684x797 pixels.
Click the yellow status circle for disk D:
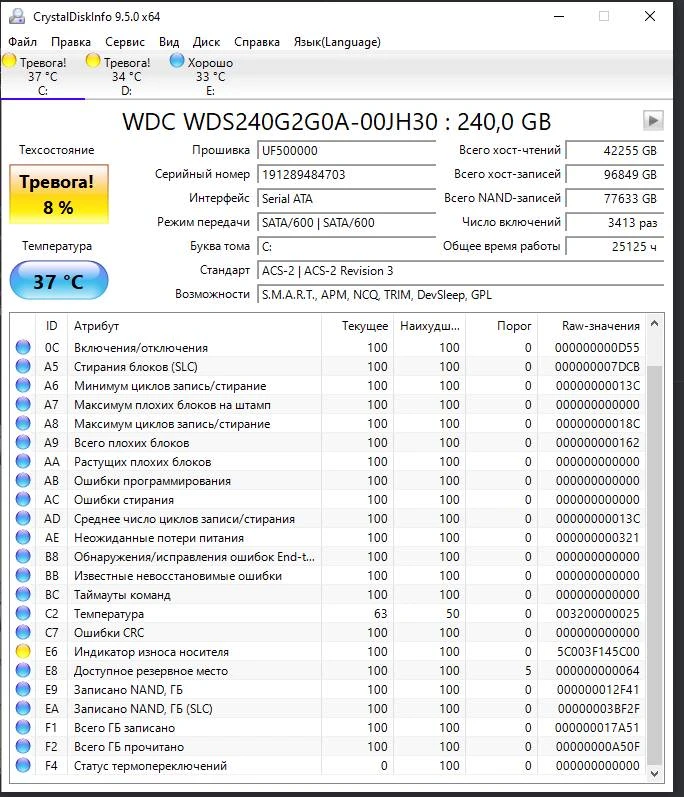(x=93, y=61)
